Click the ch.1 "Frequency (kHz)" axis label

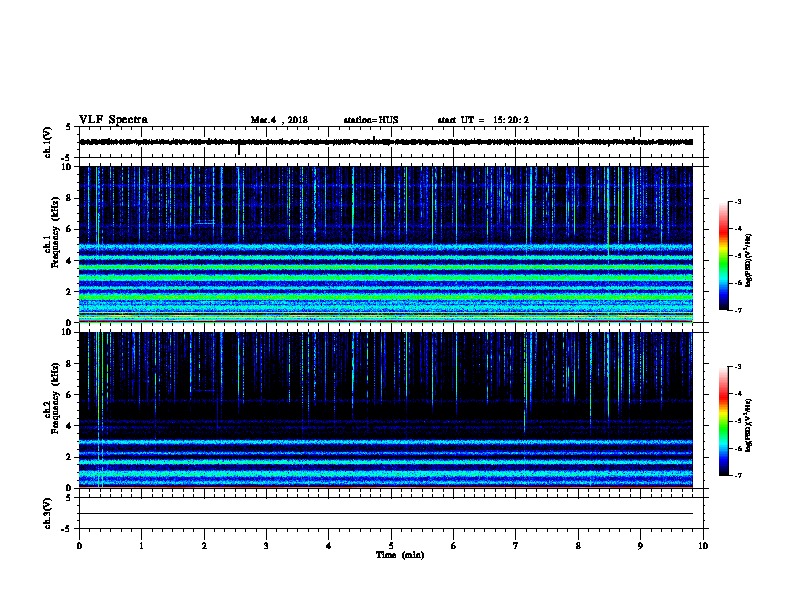pos(55,232)
